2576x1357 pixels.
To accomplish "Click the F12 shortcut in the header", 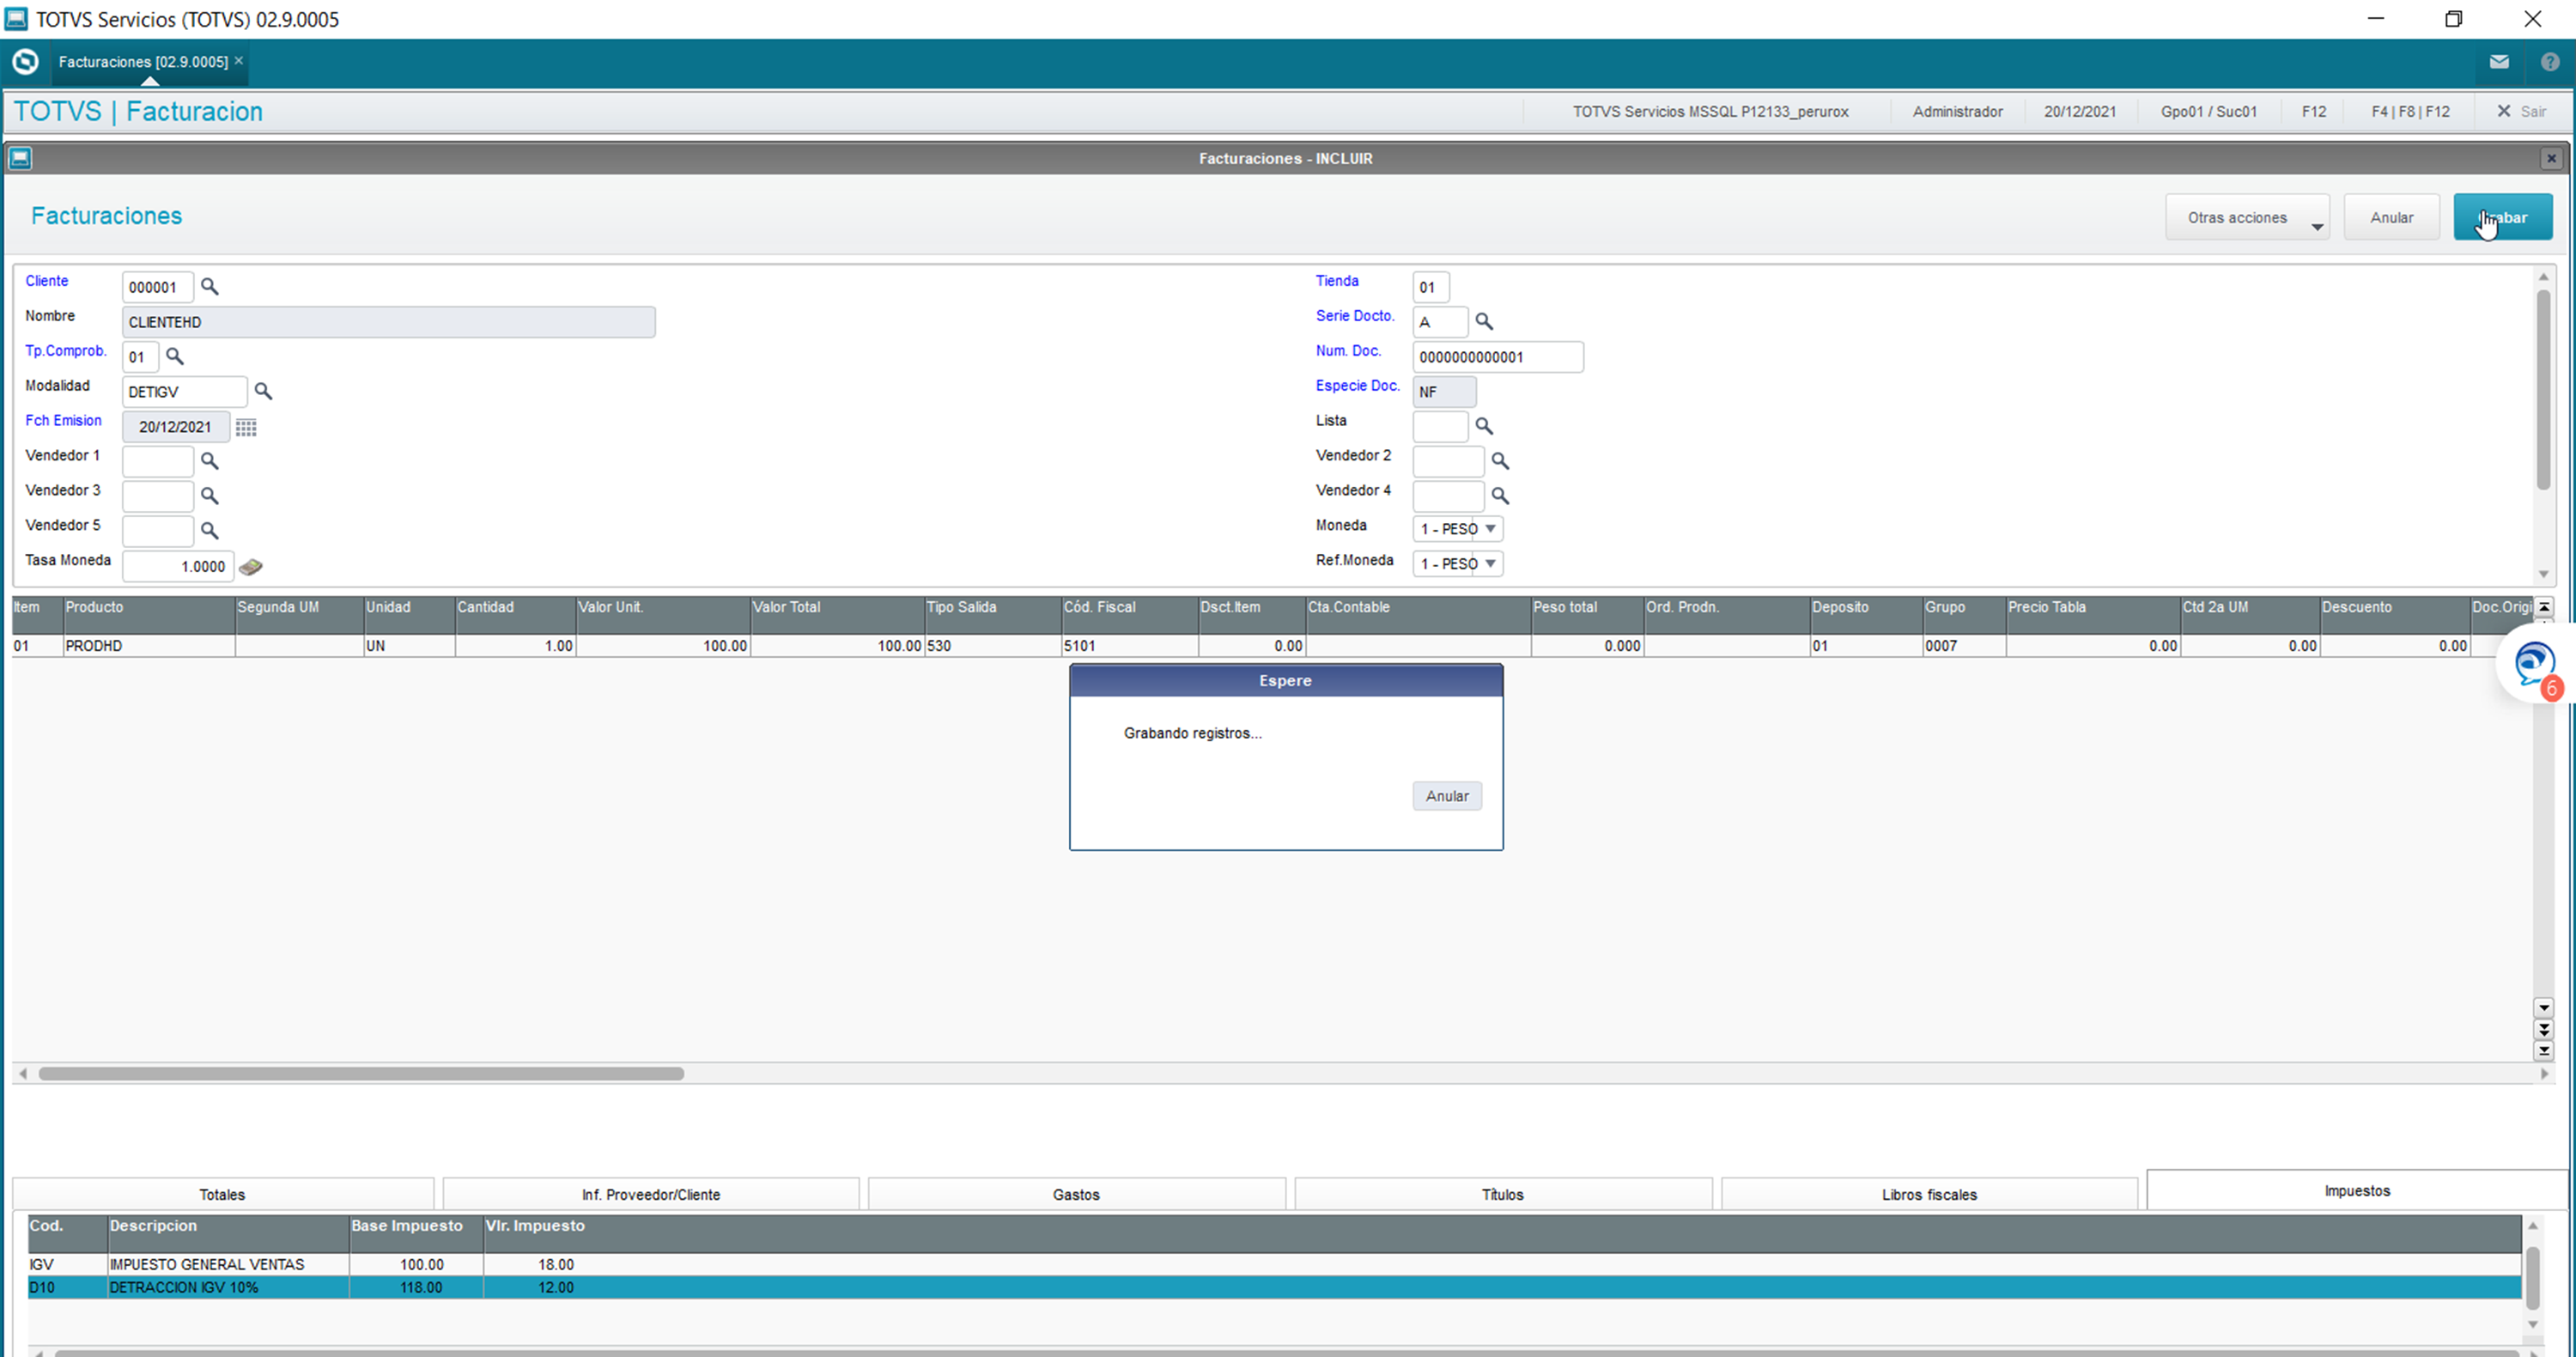I will pos(2313,111).
